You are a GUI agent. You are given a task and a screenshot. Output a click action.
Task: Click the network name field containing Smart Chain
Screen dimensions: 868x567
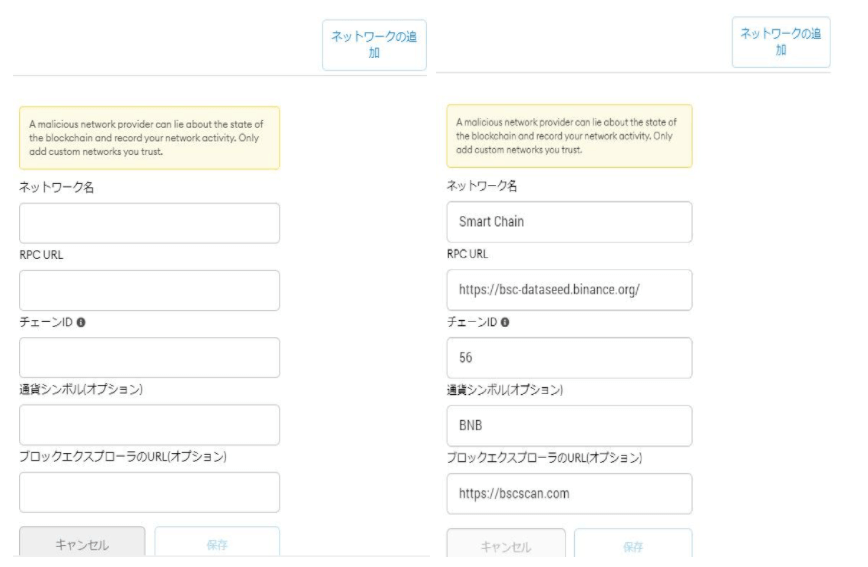tap(568, 222)
